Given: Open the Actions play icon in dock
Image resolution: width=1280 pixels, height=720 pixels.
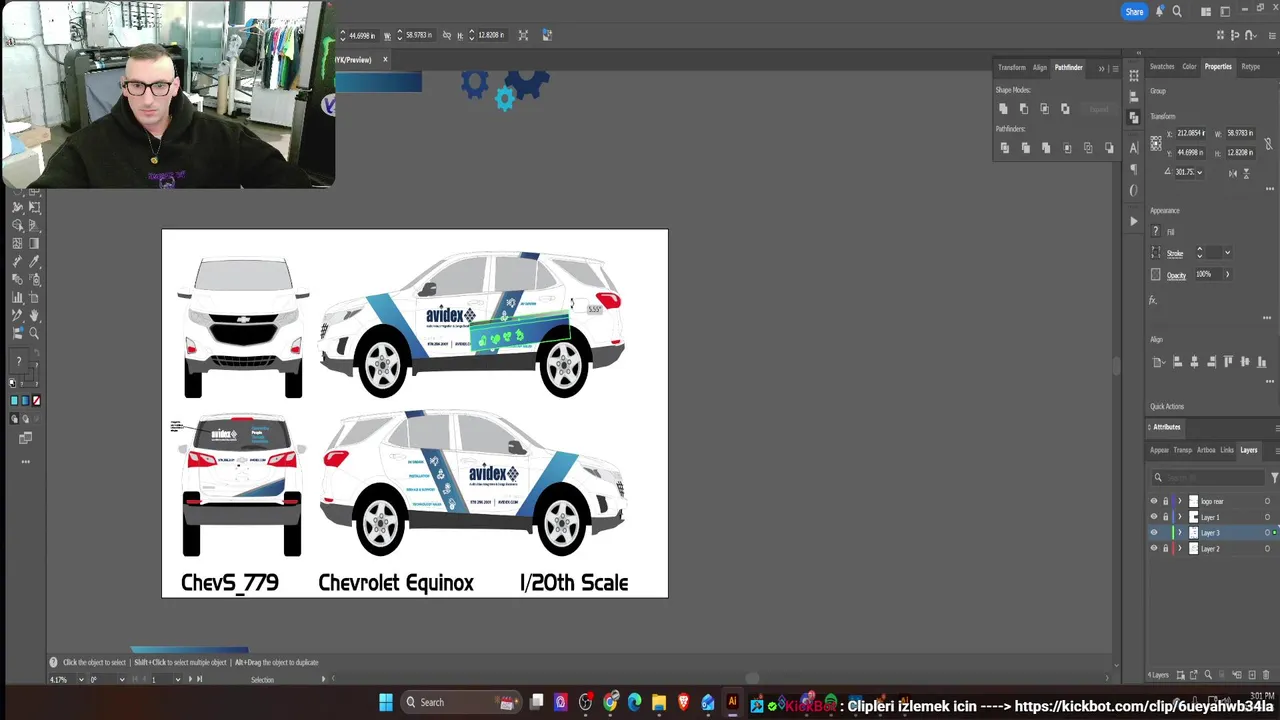Looking at the screenshot, I should point(1134,221).
